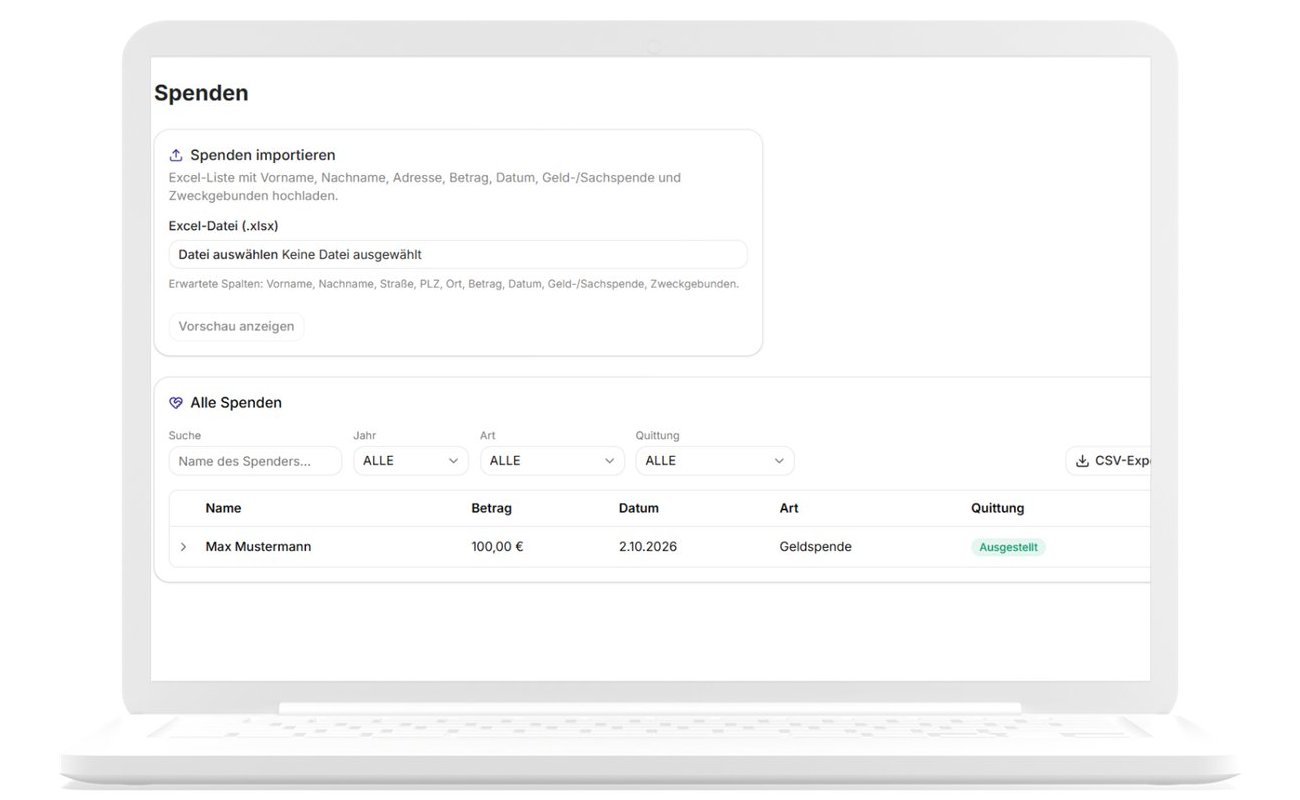The height and width of the screenshot is (800, 1300).
Task: Click the heart icon beside Alle Spenden
Action: 176,403
